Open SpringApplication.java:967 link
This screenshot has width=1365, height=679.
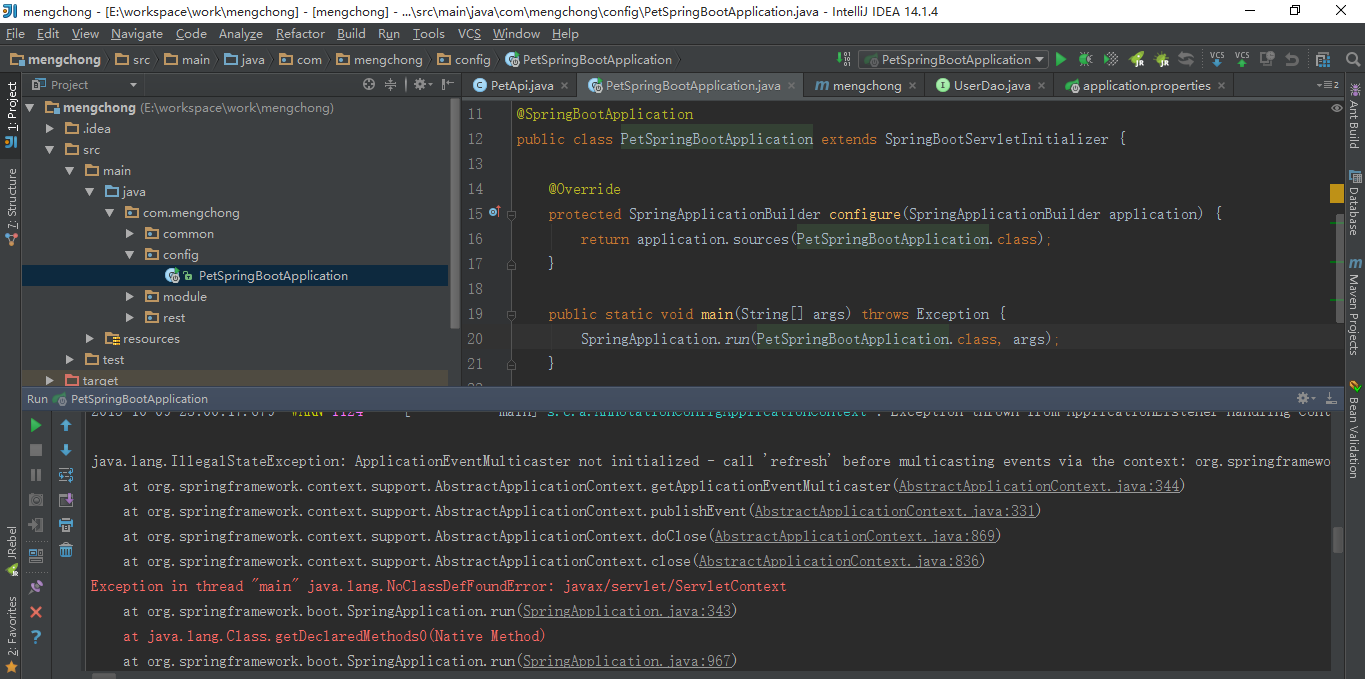click(x=627, y=661)
